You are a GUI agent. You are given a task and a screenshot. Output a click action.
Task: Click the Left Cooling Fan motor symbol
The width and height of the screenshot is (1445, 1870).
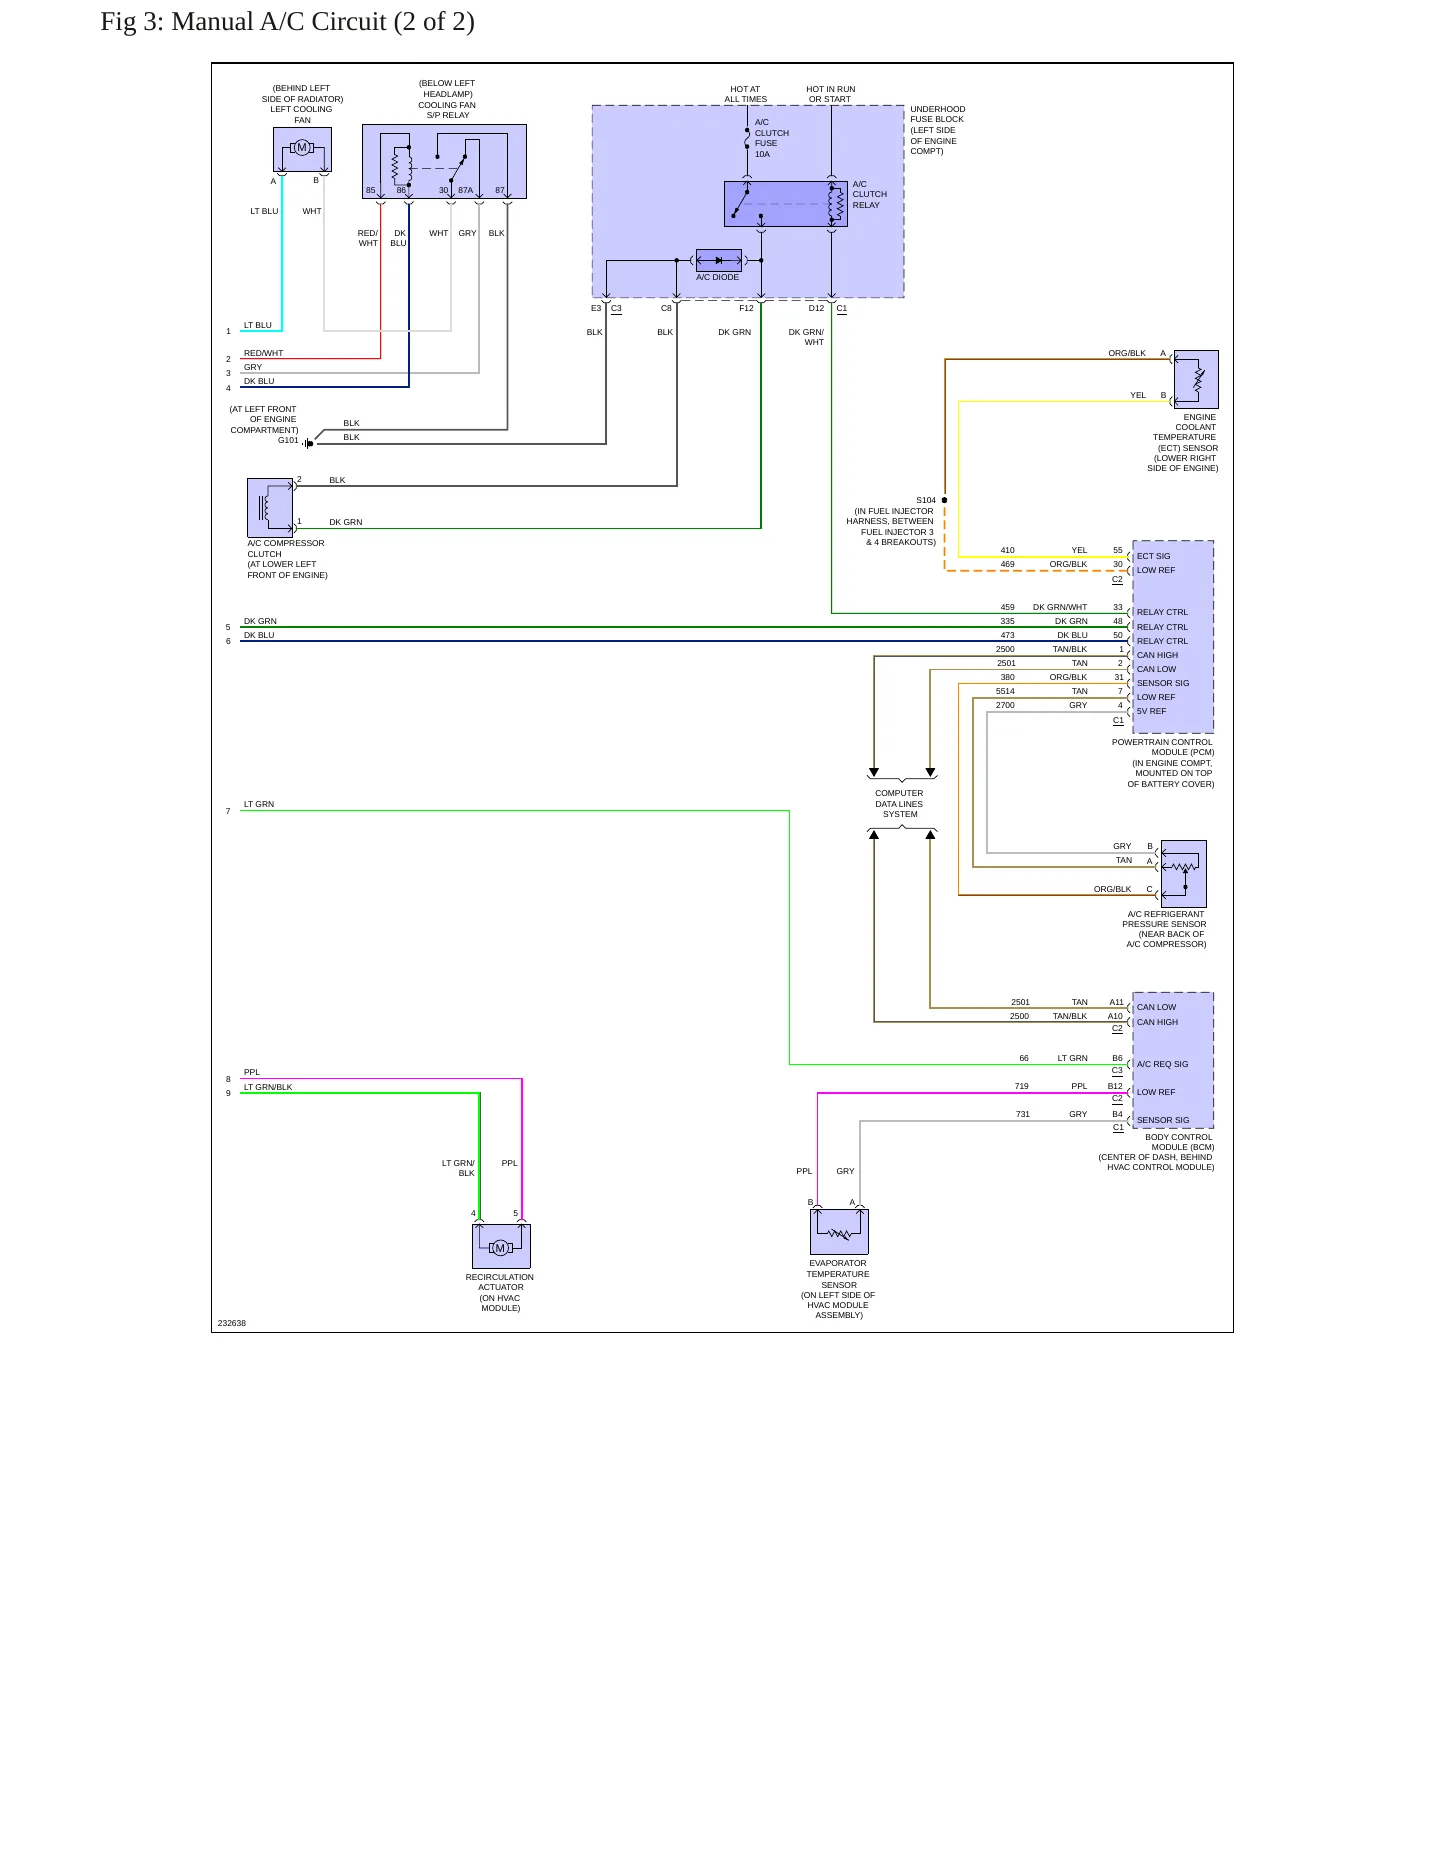click(302, 149)
